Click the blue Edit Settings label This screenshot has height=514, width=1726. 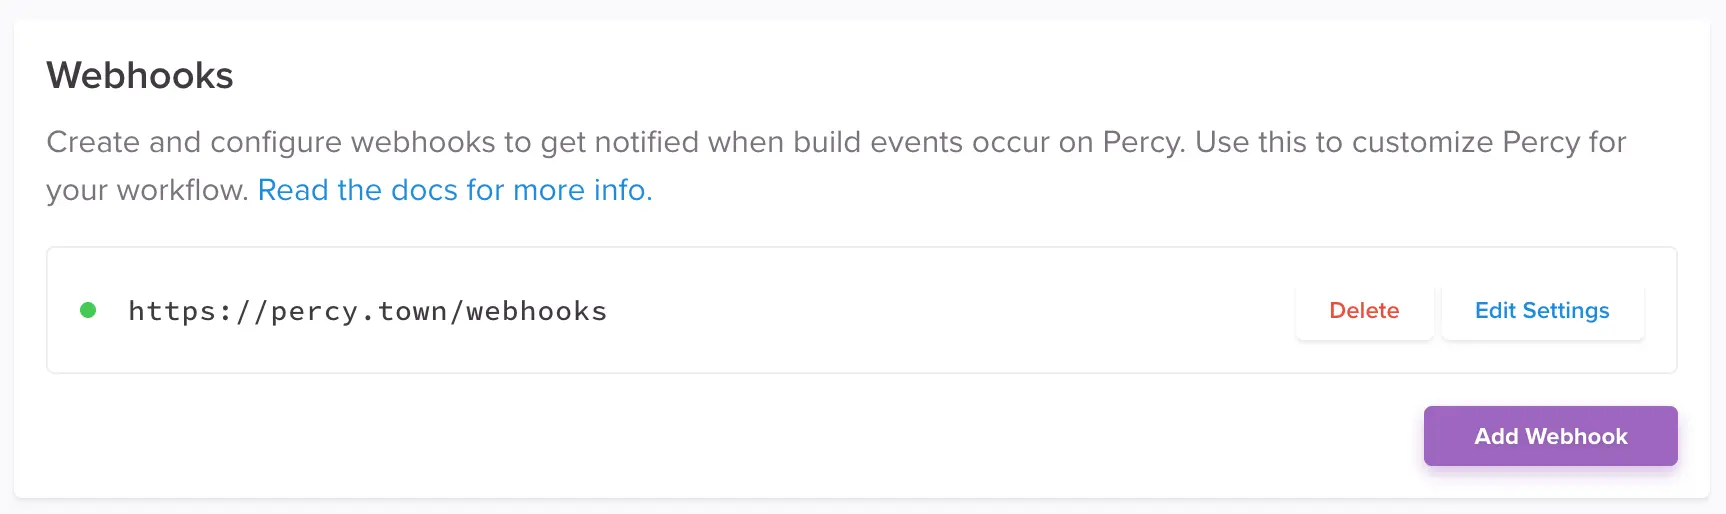tap(1542, 311)
